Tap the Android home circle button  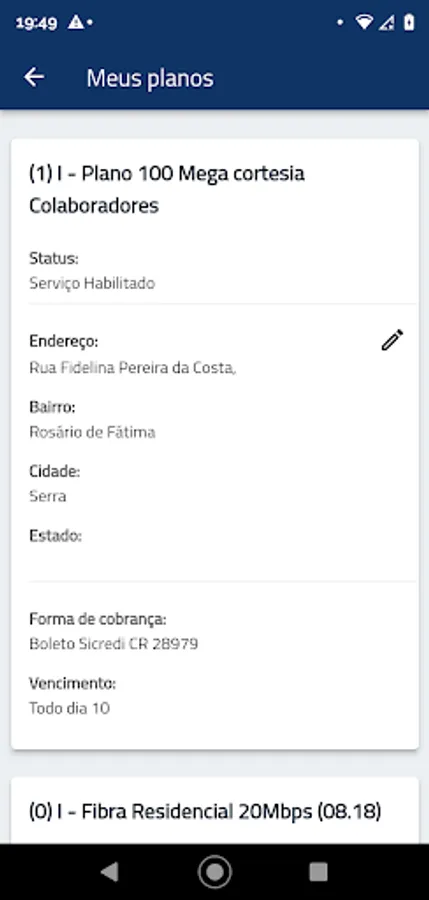click(215, 872)
